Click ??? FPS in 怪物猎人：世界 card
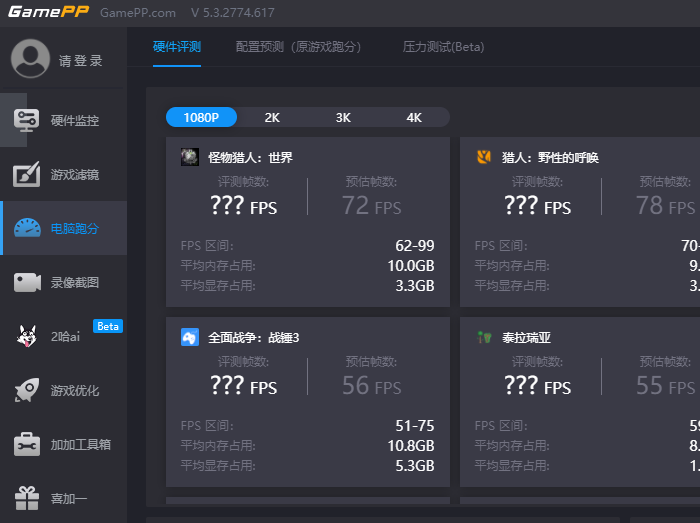 point(243,206)
